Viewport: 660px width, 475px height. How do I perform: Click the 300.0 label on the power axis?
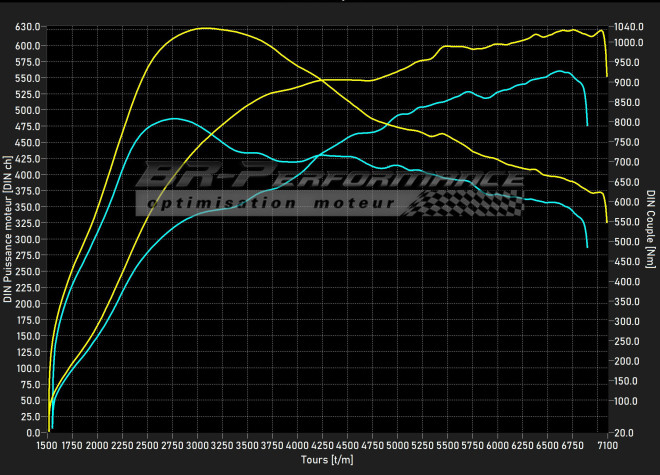pyautogui.click(x=27, y=239)
